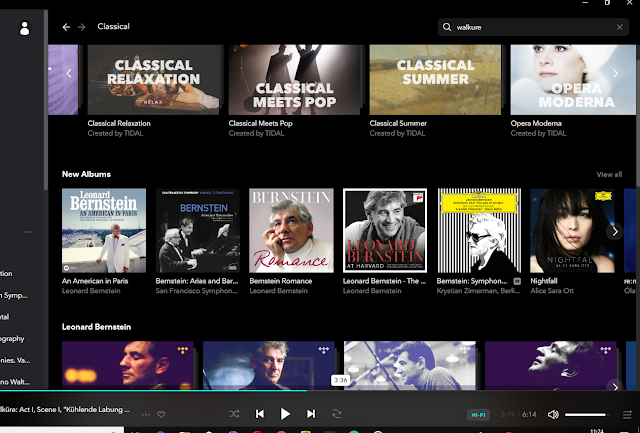Viewport: 640px width, 433px height.
Task: Click San Francisco Symphony artist name
Action: (x=196, y=291)
